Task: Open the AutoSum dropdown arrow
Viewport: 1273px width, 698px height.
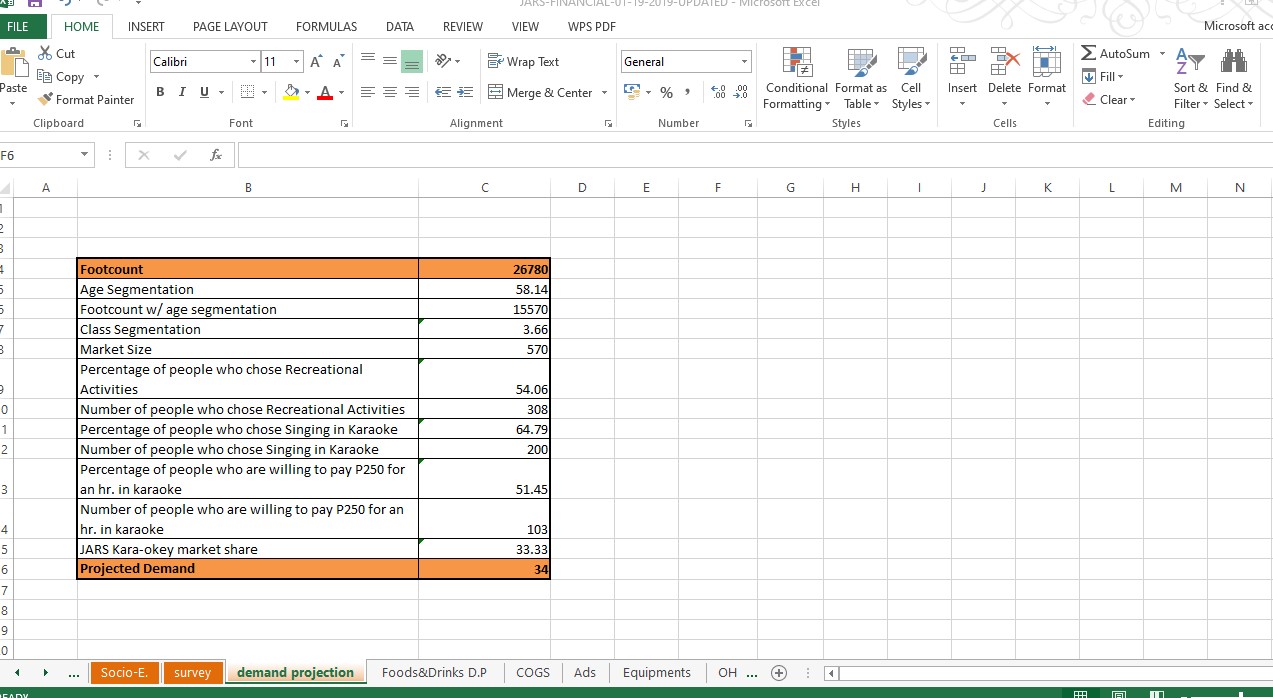Action: pyautogui.click(x=1162, y=53)
